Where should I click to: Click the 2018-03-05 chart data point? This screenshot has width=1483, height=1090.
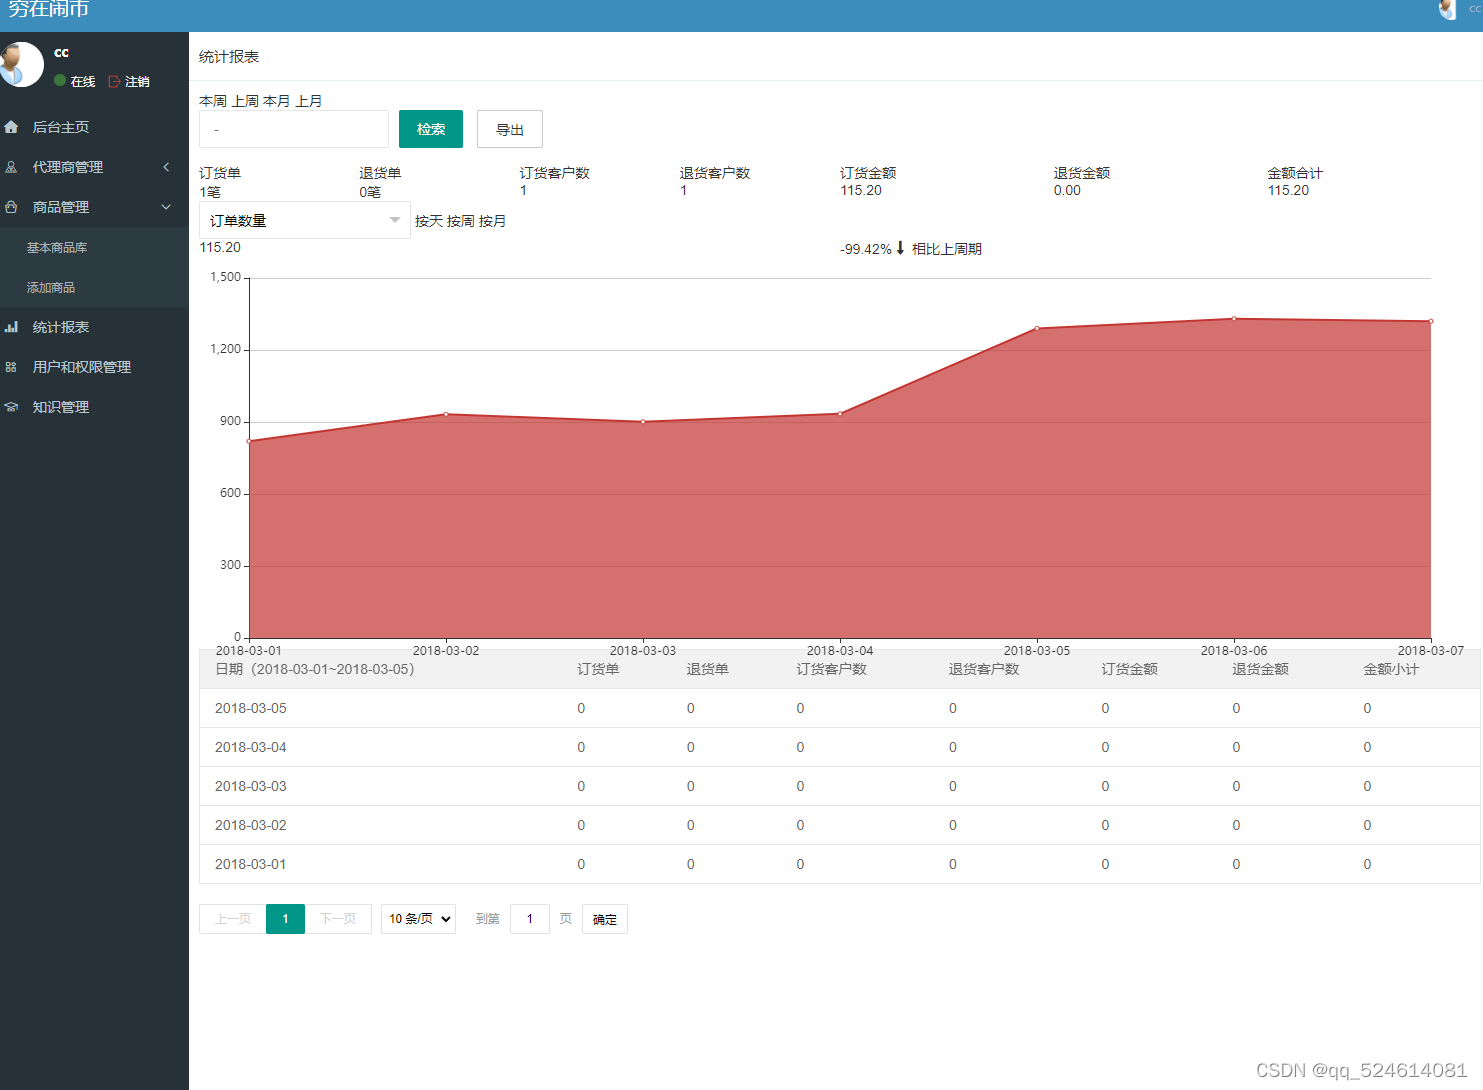click(1037, 328)
